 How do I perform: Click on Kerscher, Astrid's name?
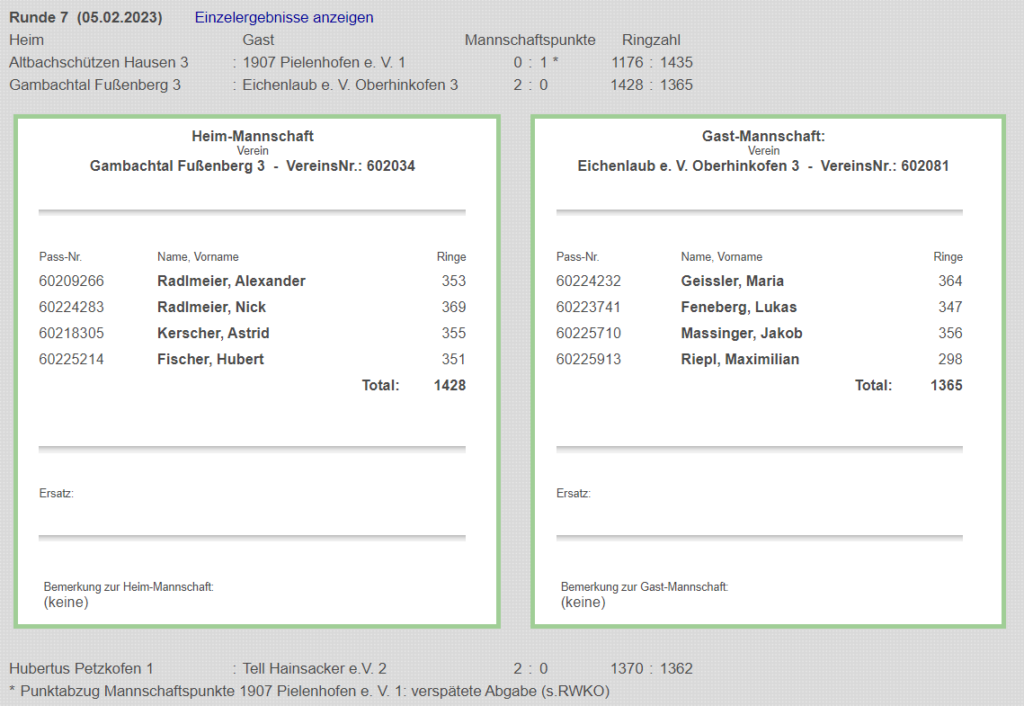pyautogui.click(x=213, y=333)
